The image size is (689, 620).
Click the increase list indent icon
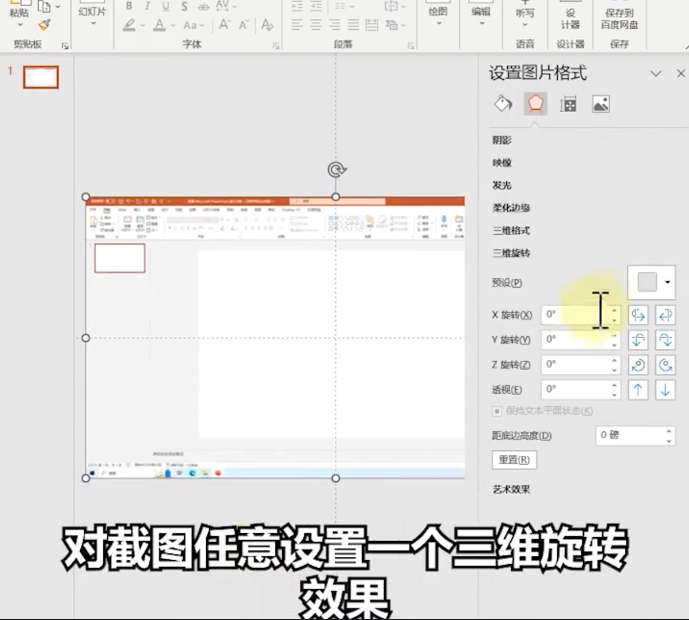coord(316,6)
